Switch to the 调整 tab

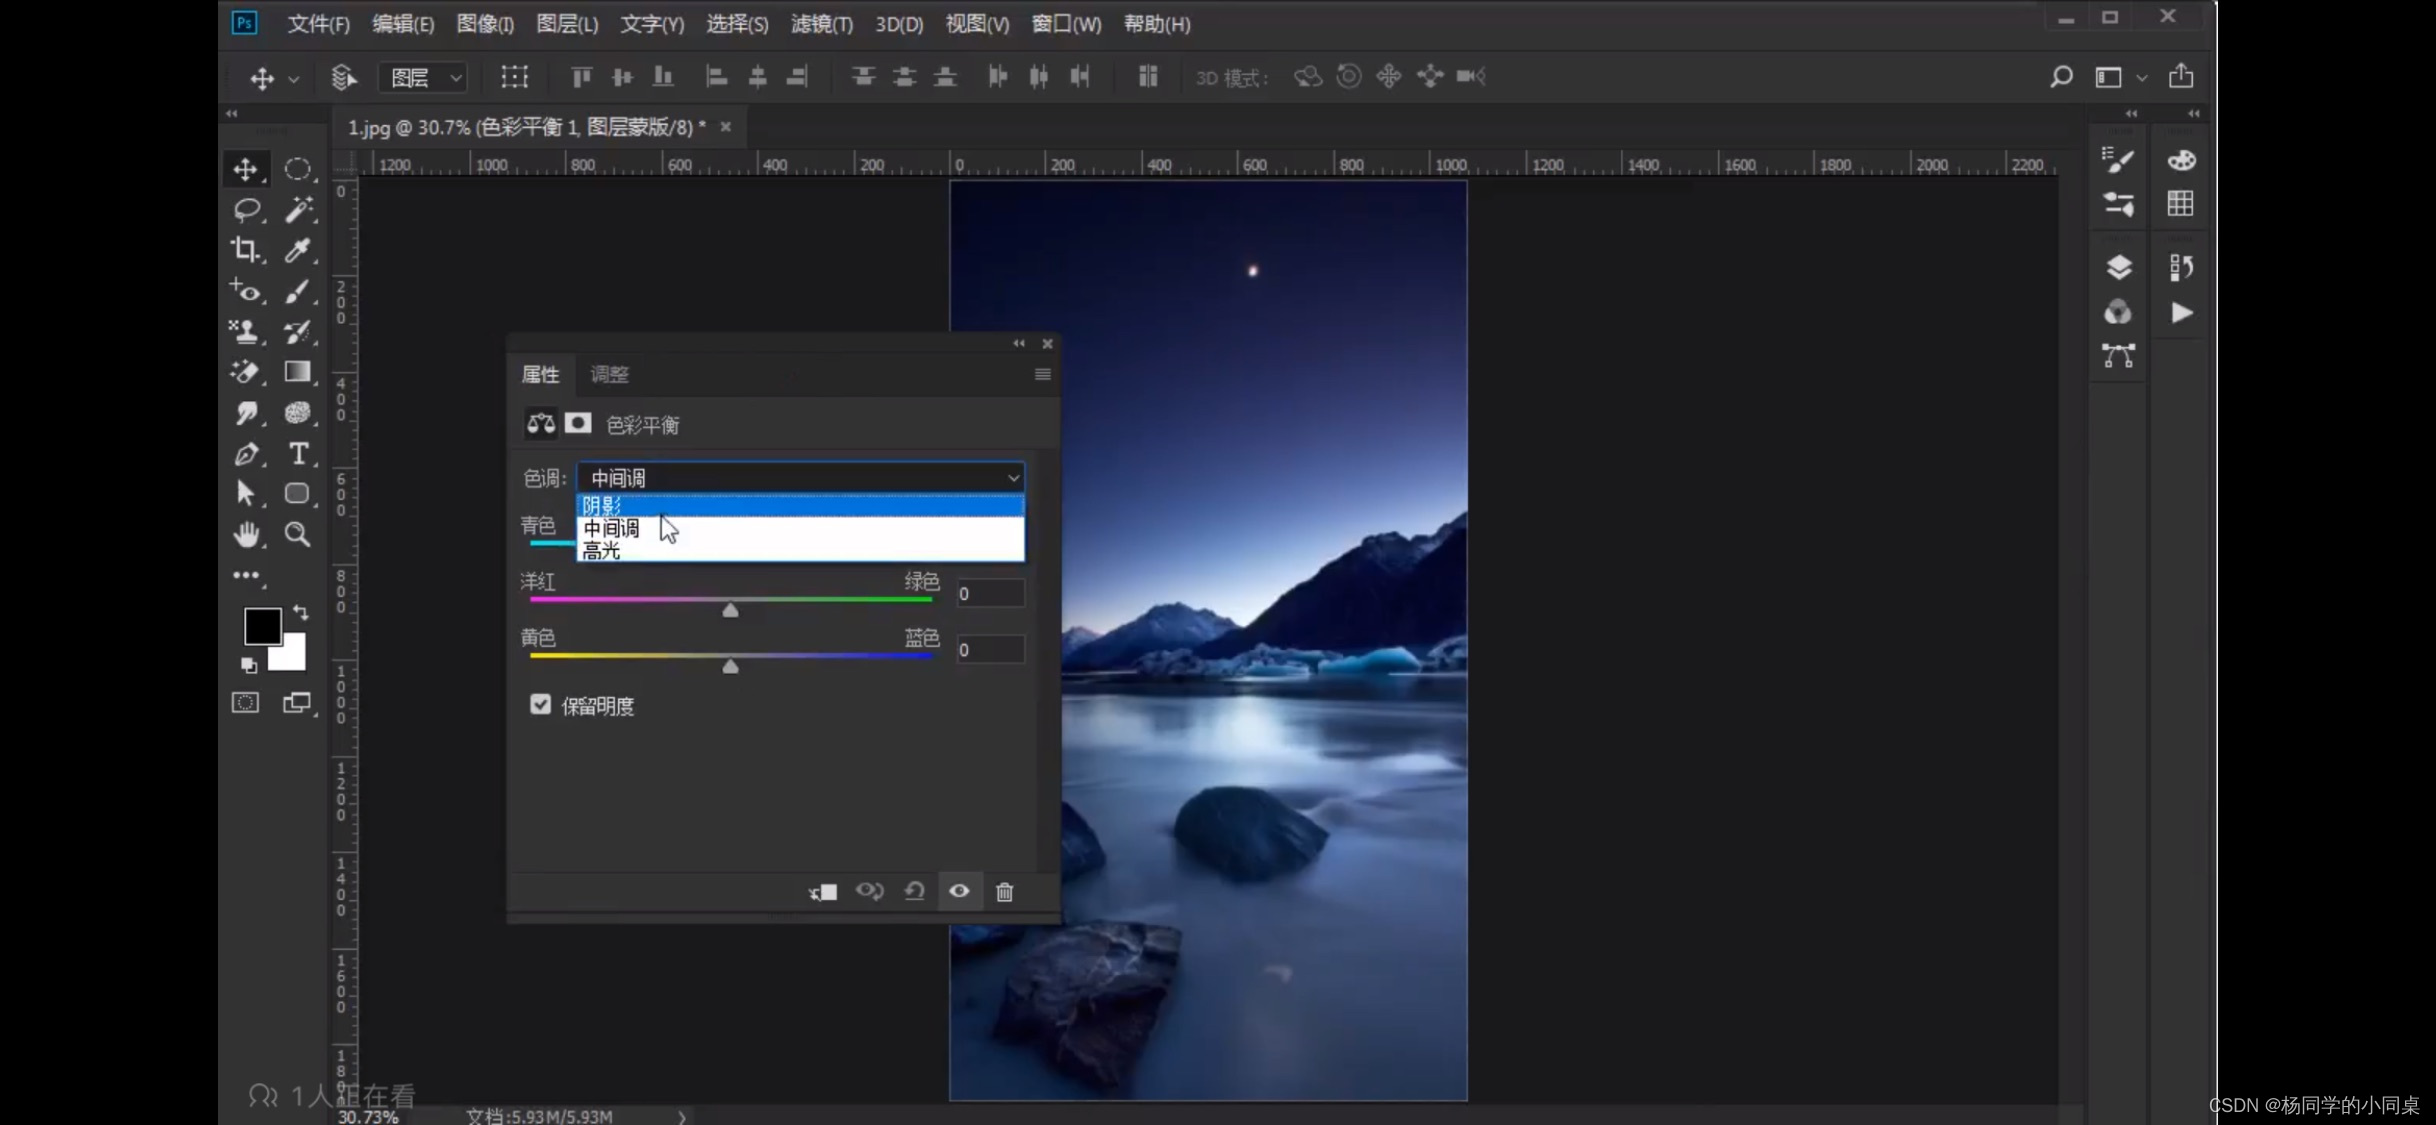[609, 374]
